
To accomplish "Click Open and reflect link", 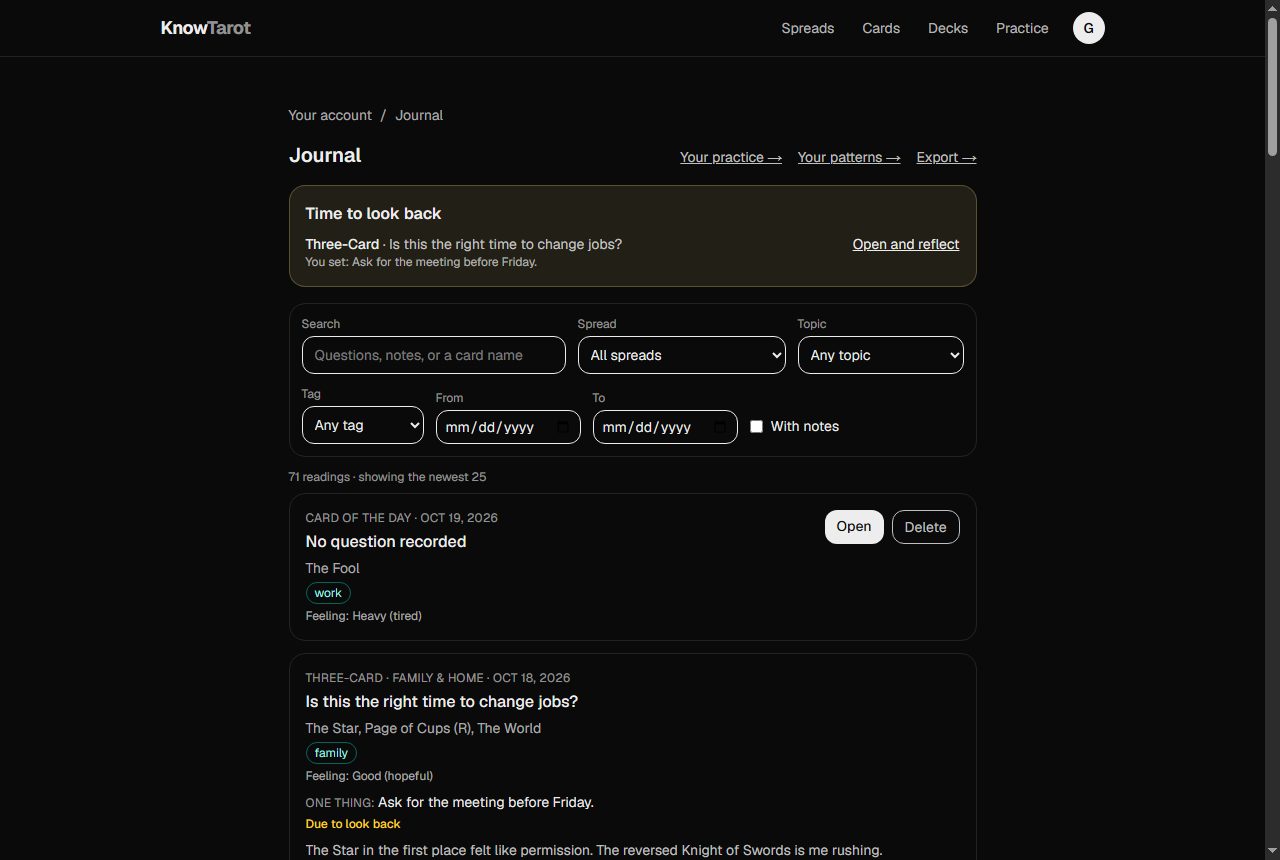I will point(906,244).
